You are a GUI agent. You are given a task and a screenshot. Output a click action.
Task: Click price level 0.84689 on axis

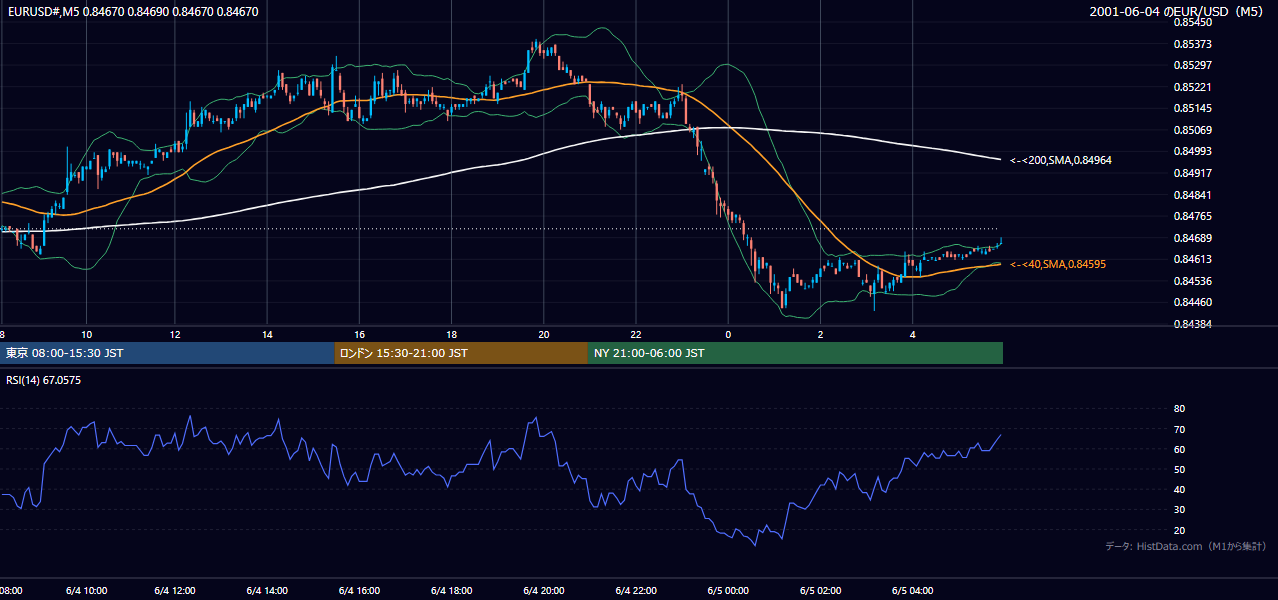click(x=1192, y=238)
